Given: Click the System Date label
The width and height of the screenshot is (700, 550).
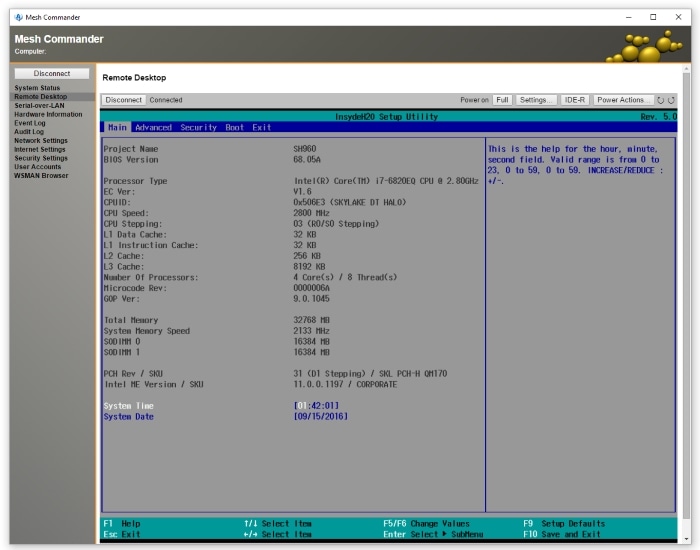Looking at the screenshot, I should coord(129,417).
